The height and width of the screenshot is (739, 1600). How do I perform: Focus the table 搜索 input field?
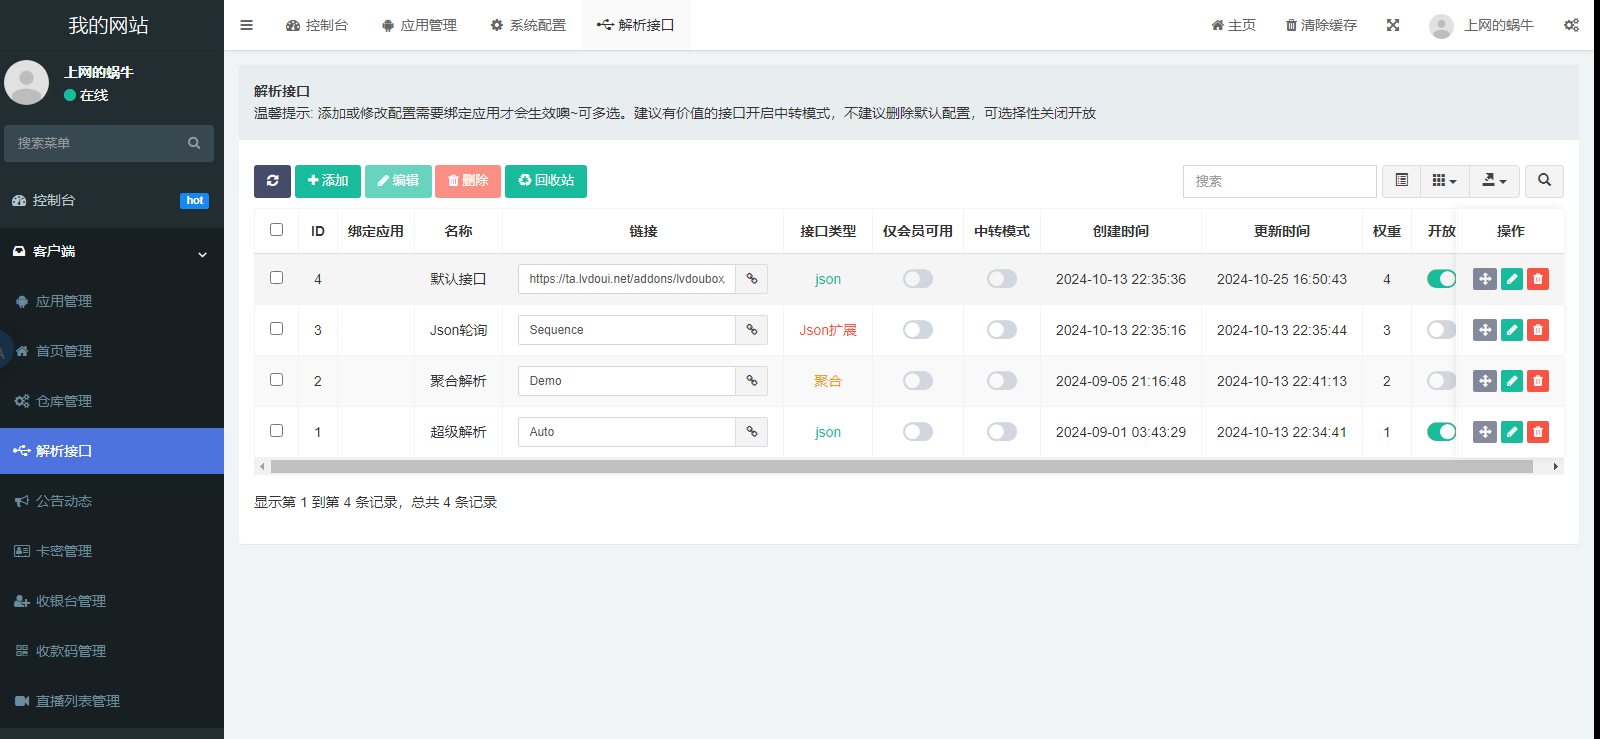[1280, 181]
